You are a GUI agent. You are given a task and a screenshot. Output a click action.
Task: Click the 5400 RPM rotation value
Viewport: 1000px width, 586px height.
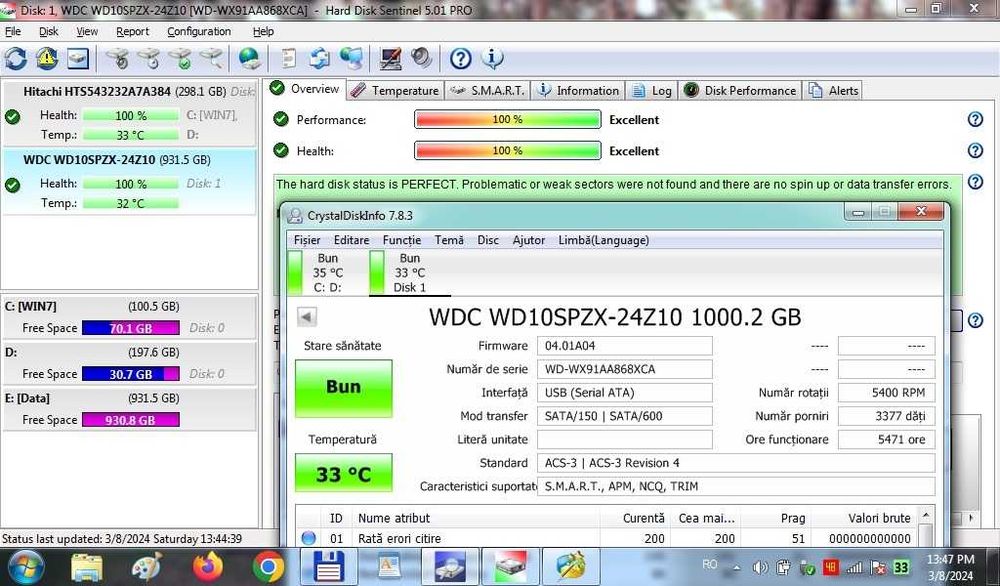pos(886,393)
